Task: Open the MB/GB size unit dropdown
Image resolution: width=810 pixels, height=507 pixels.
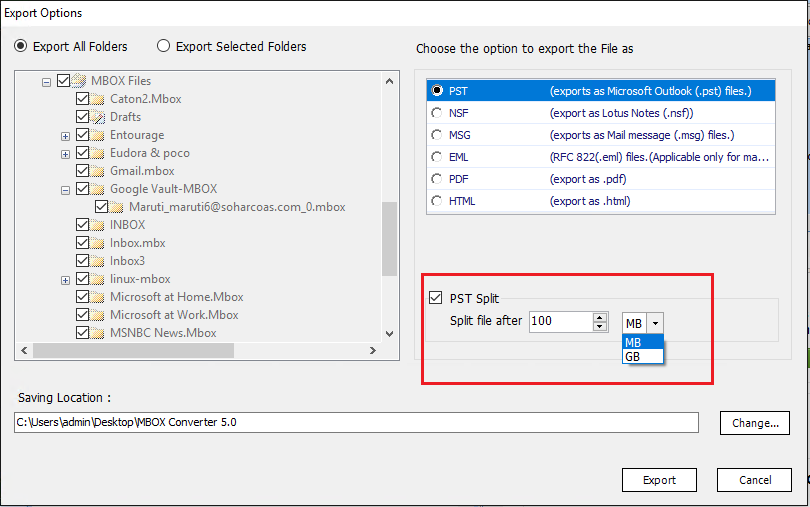Action: [x=655, y=324]
